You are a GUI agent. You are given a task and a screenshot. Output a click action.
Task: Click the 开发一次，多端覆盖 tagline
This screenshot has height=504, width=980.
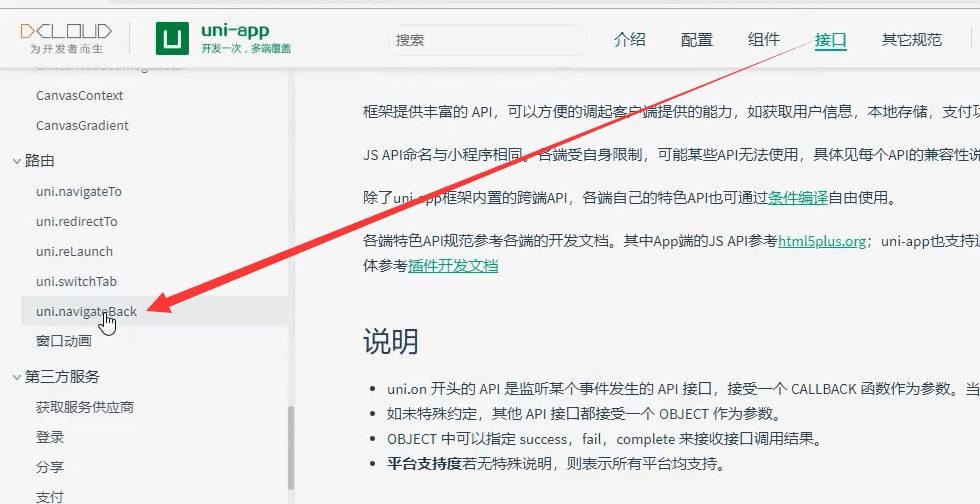coord(246,48)
